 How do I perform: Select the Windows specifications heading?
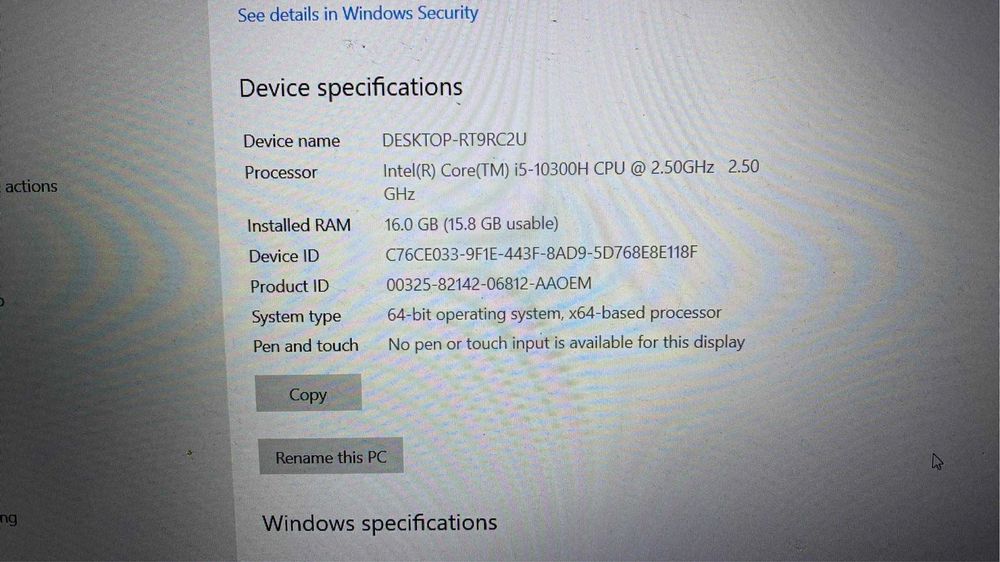(379, 523)
